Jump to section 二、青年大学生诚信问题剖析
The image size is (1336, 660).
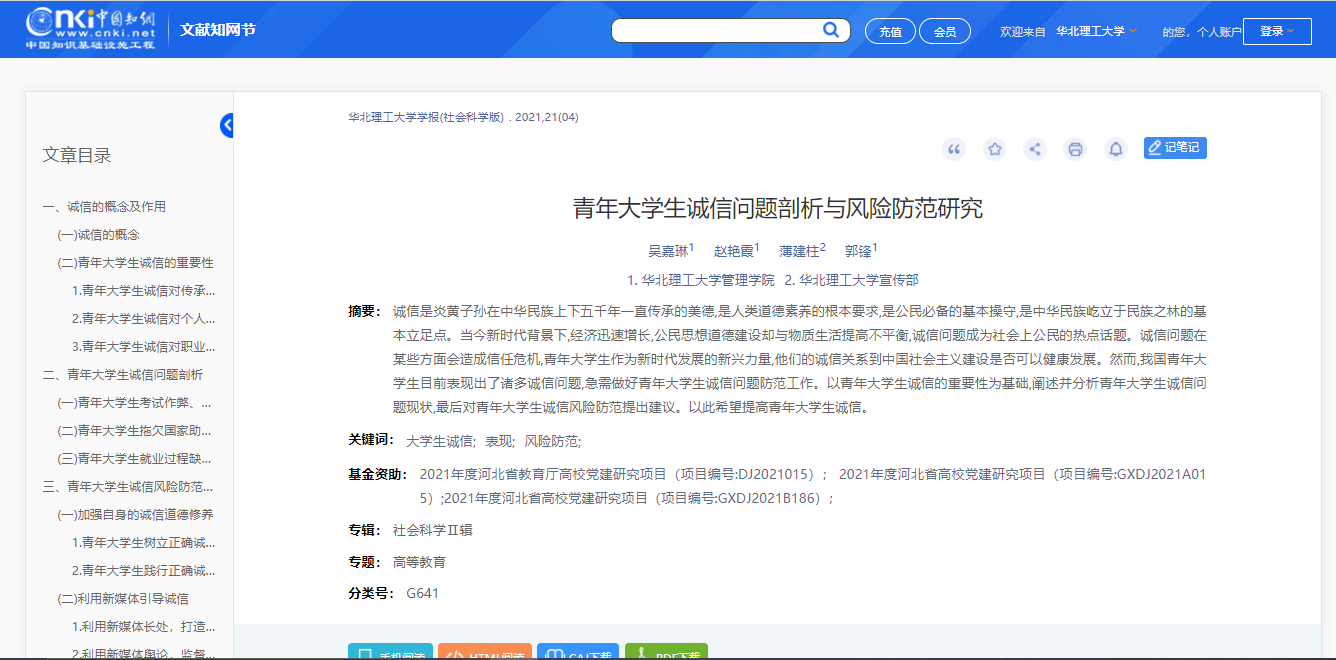[122, 375]
